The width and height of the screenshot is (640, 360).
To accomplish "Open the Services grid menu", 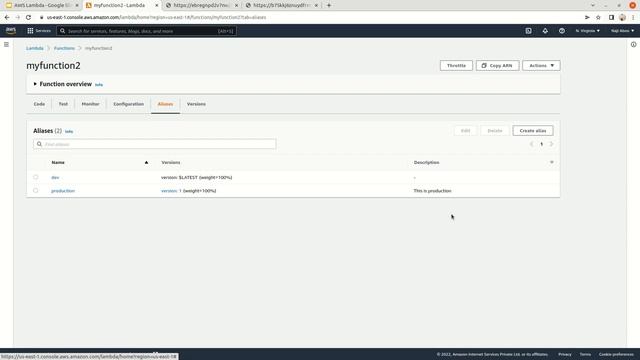I will pyautogui.click(x=39, y=31).
